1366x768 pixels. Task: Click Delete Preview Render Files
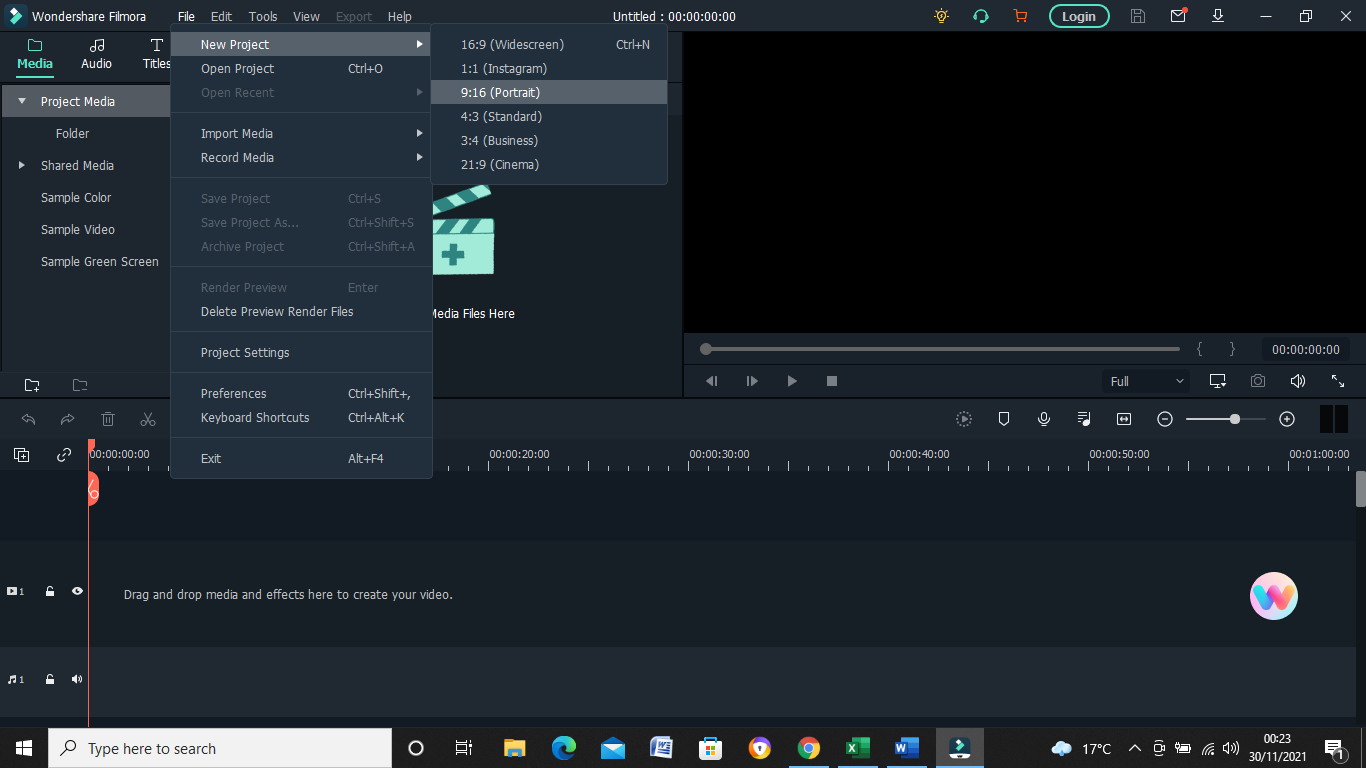pos(301,311)
